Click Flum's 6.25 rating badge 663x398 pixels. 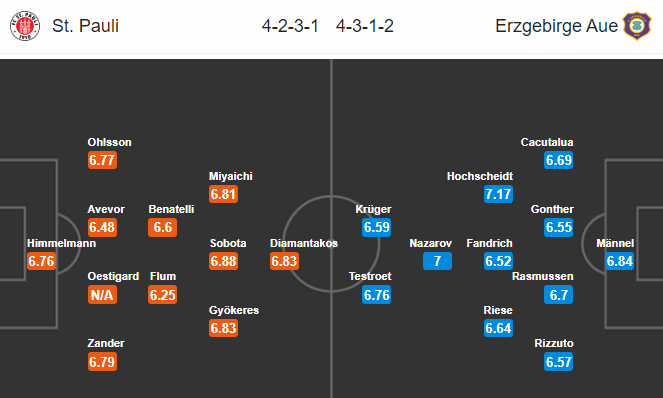click(162, 295)
